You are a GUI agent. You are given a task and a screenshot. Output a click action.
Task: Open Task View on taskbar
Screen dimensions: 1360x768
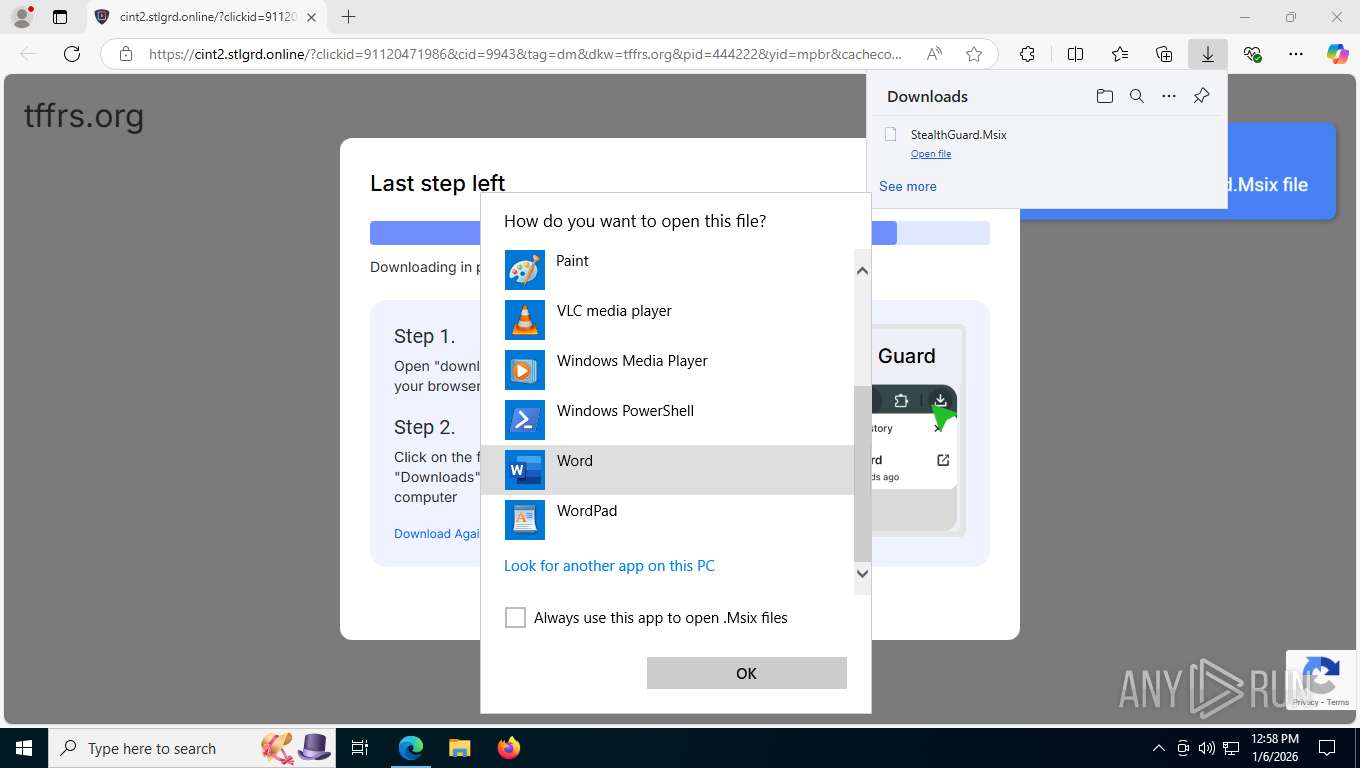pyautogui.click(x=360, y=748)
